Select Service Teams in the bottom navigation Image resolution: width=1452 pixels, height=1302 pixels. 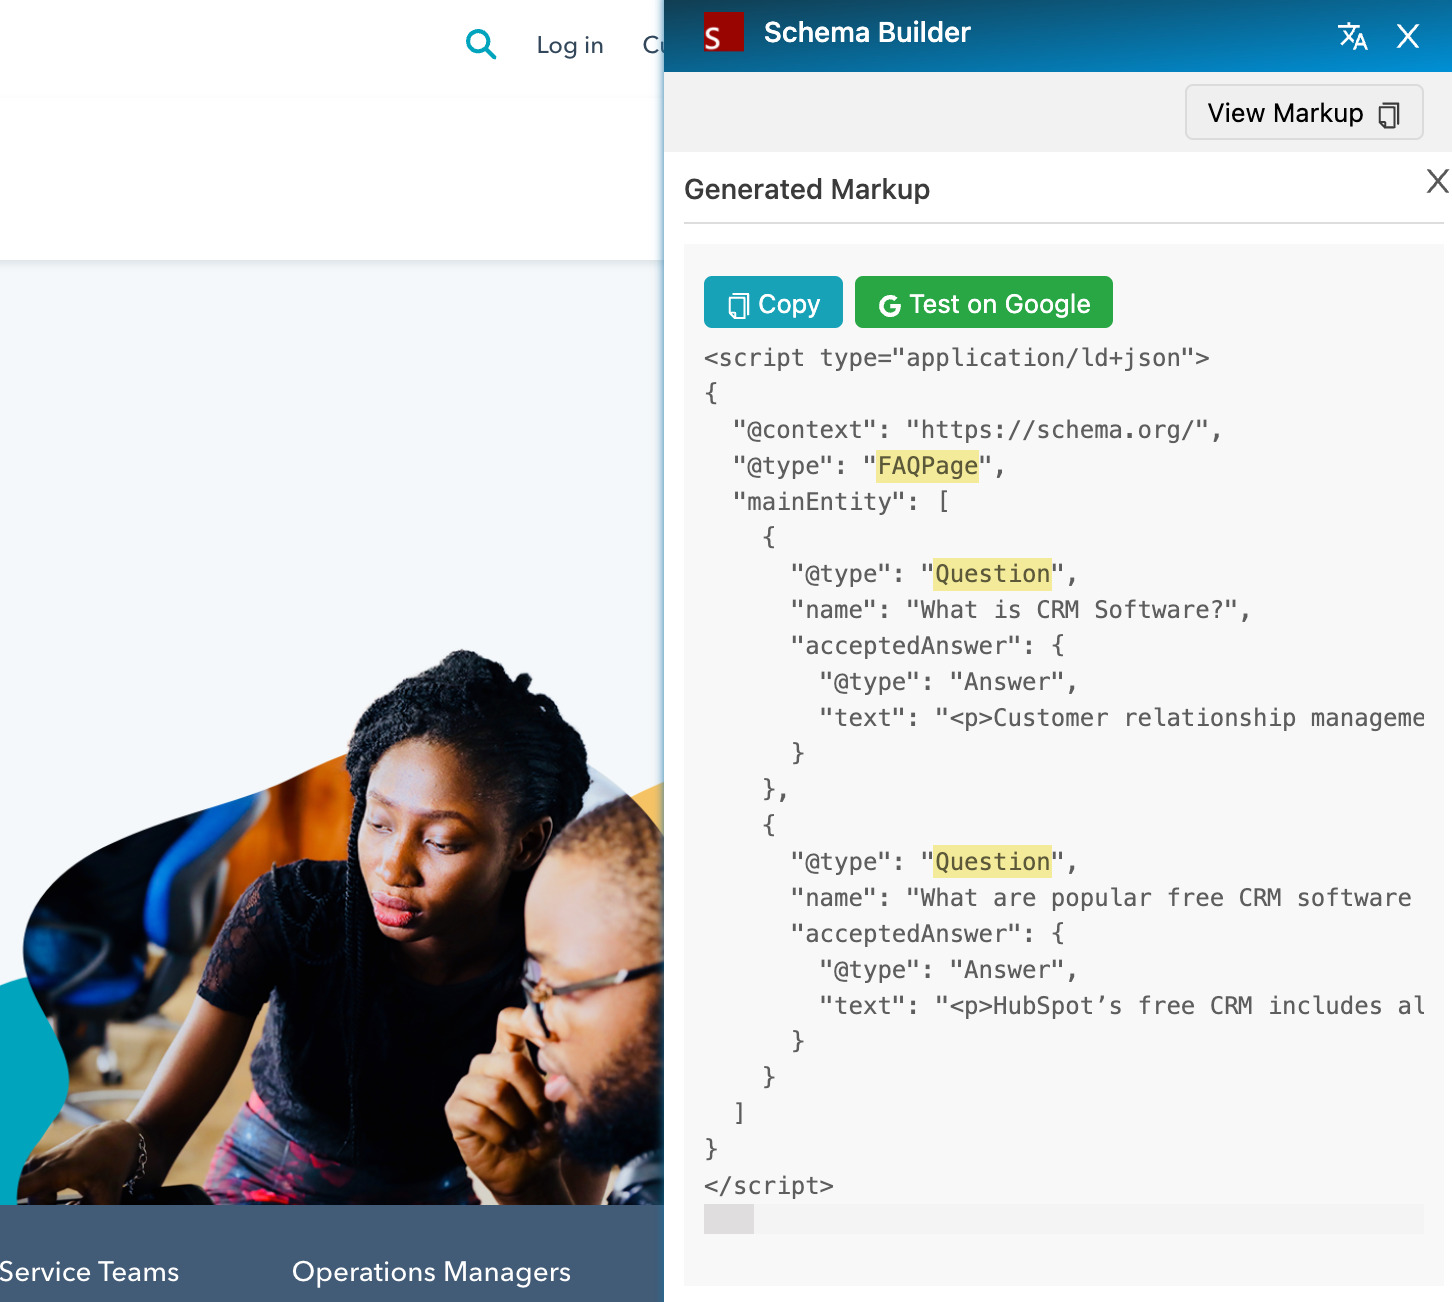(x=89, y=1272)
